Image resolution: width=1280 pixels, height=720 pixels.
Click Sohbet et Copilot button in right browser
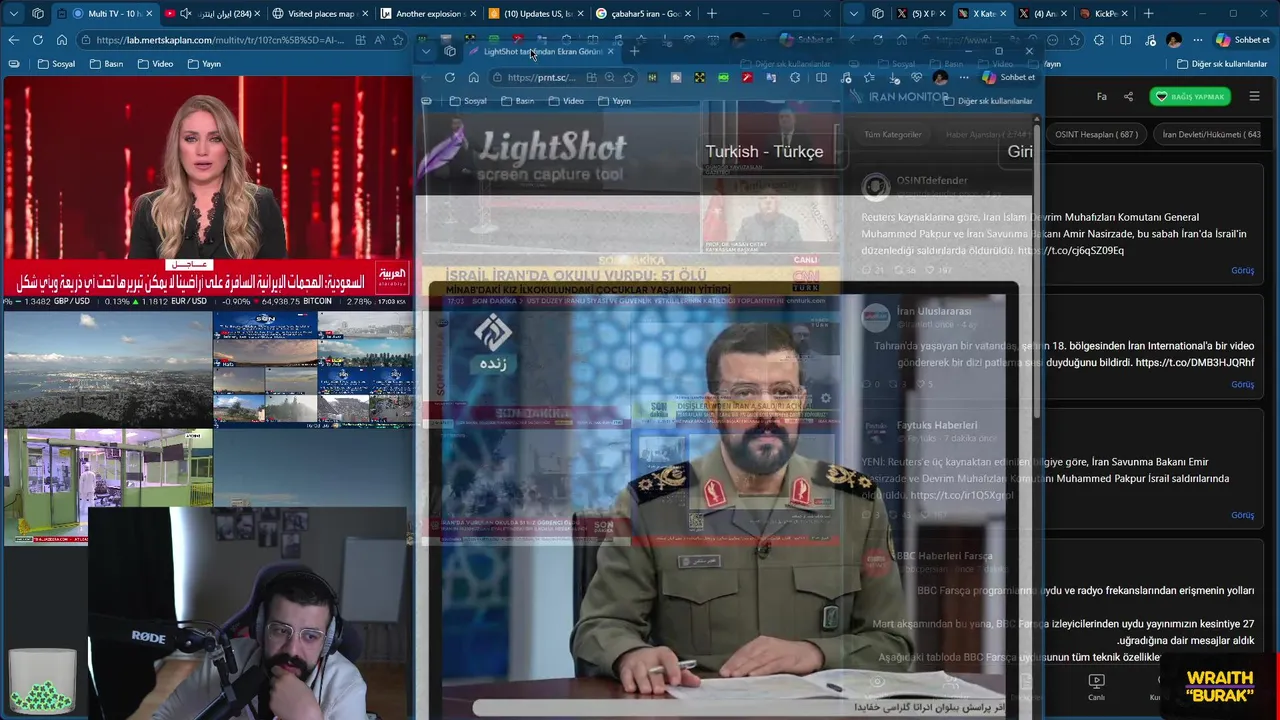click(x=1242, y=40)
